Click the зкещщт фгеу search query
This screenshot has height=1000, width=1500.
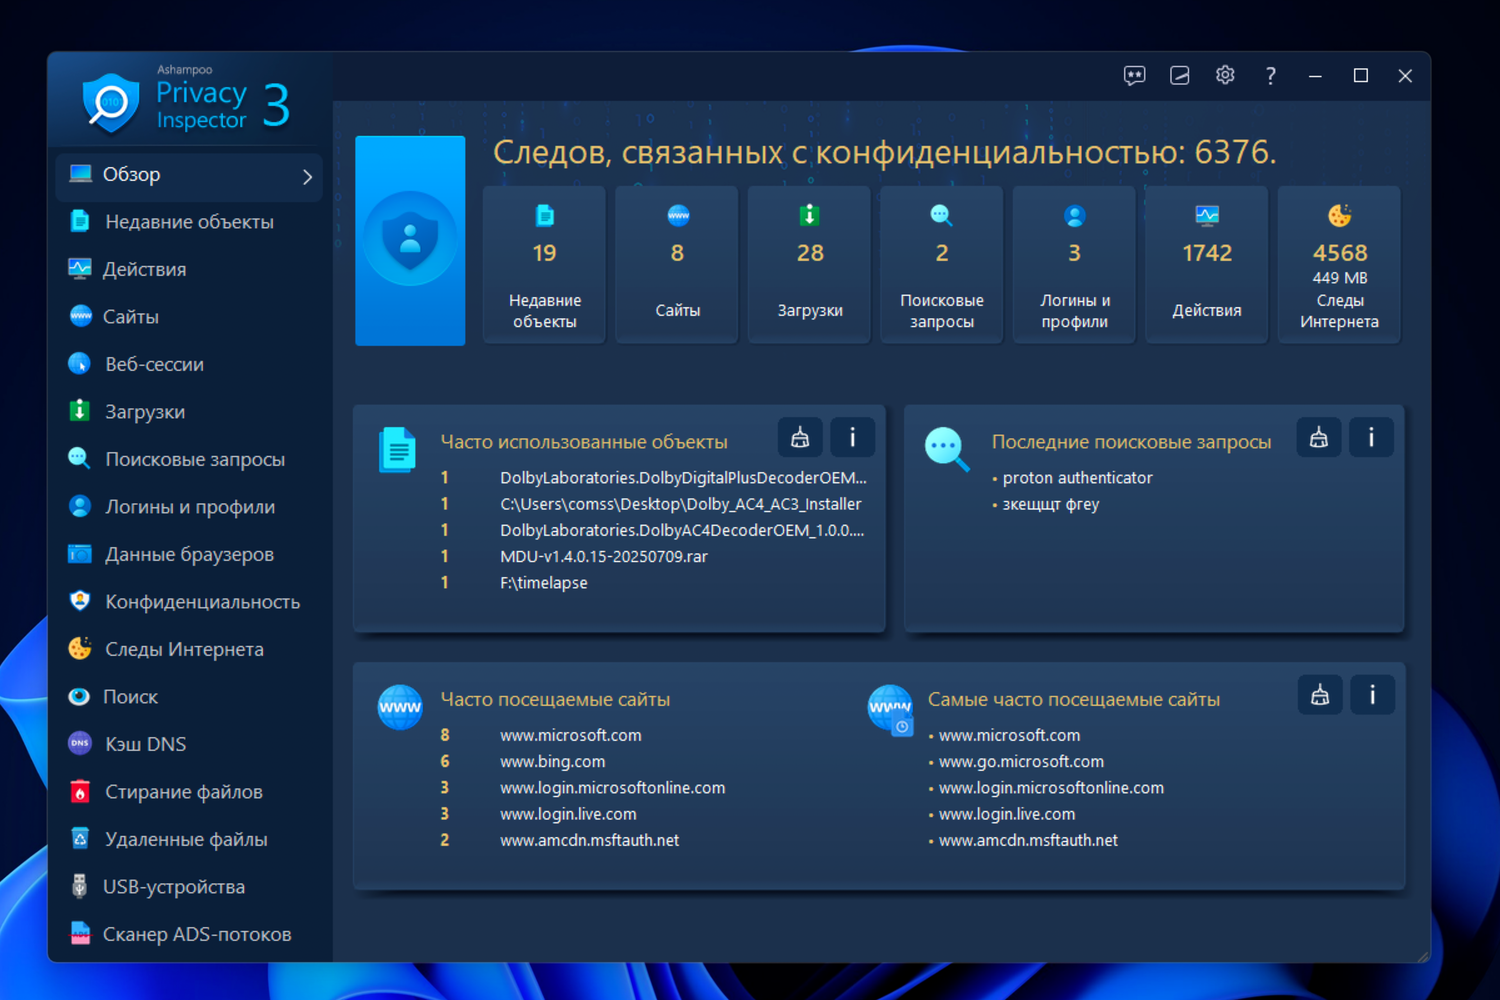point(1050,504)
